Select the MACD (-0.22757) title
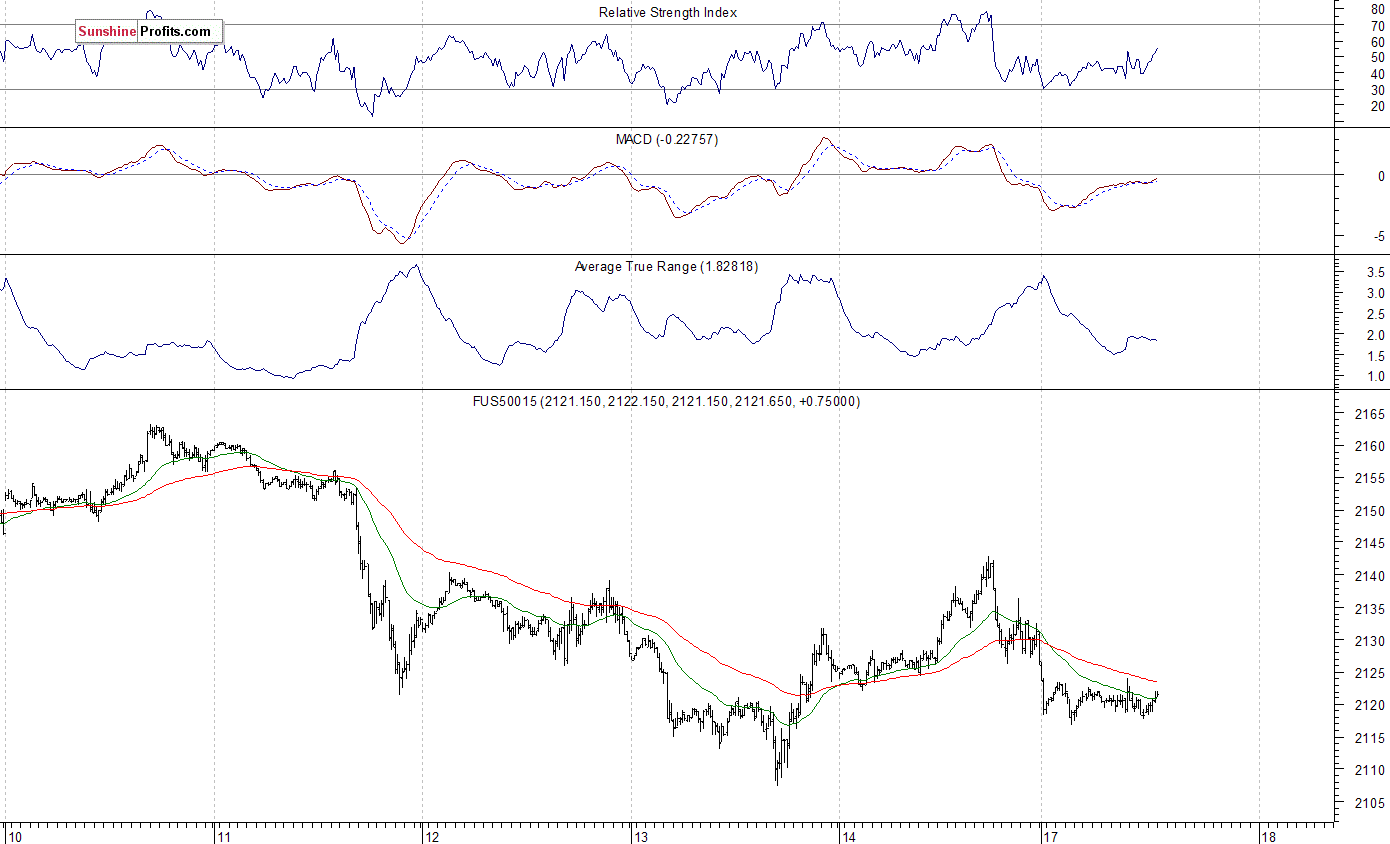 click(x=666, y=139)
